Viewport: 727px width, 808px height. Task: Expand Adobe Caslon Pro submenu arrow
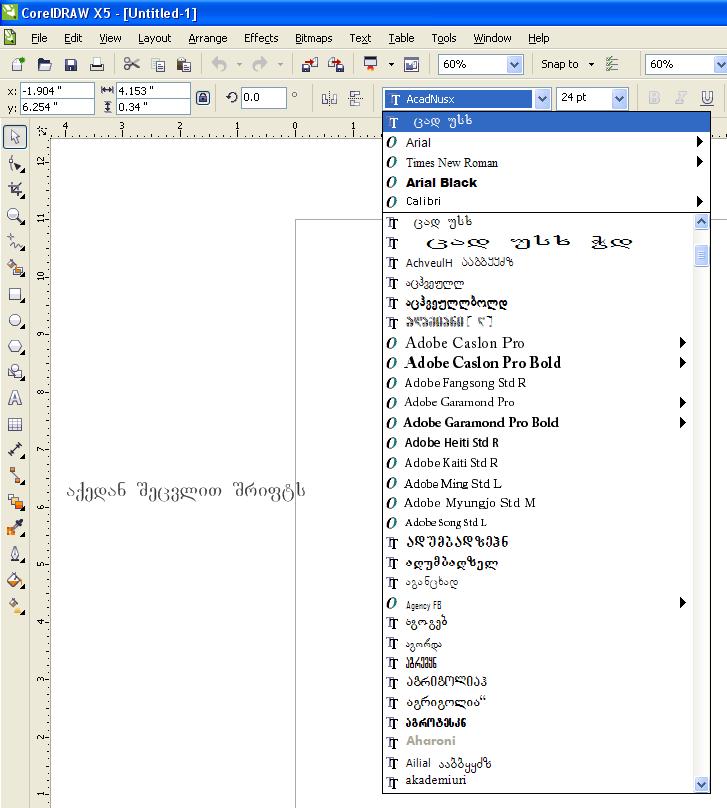point(683,343)
